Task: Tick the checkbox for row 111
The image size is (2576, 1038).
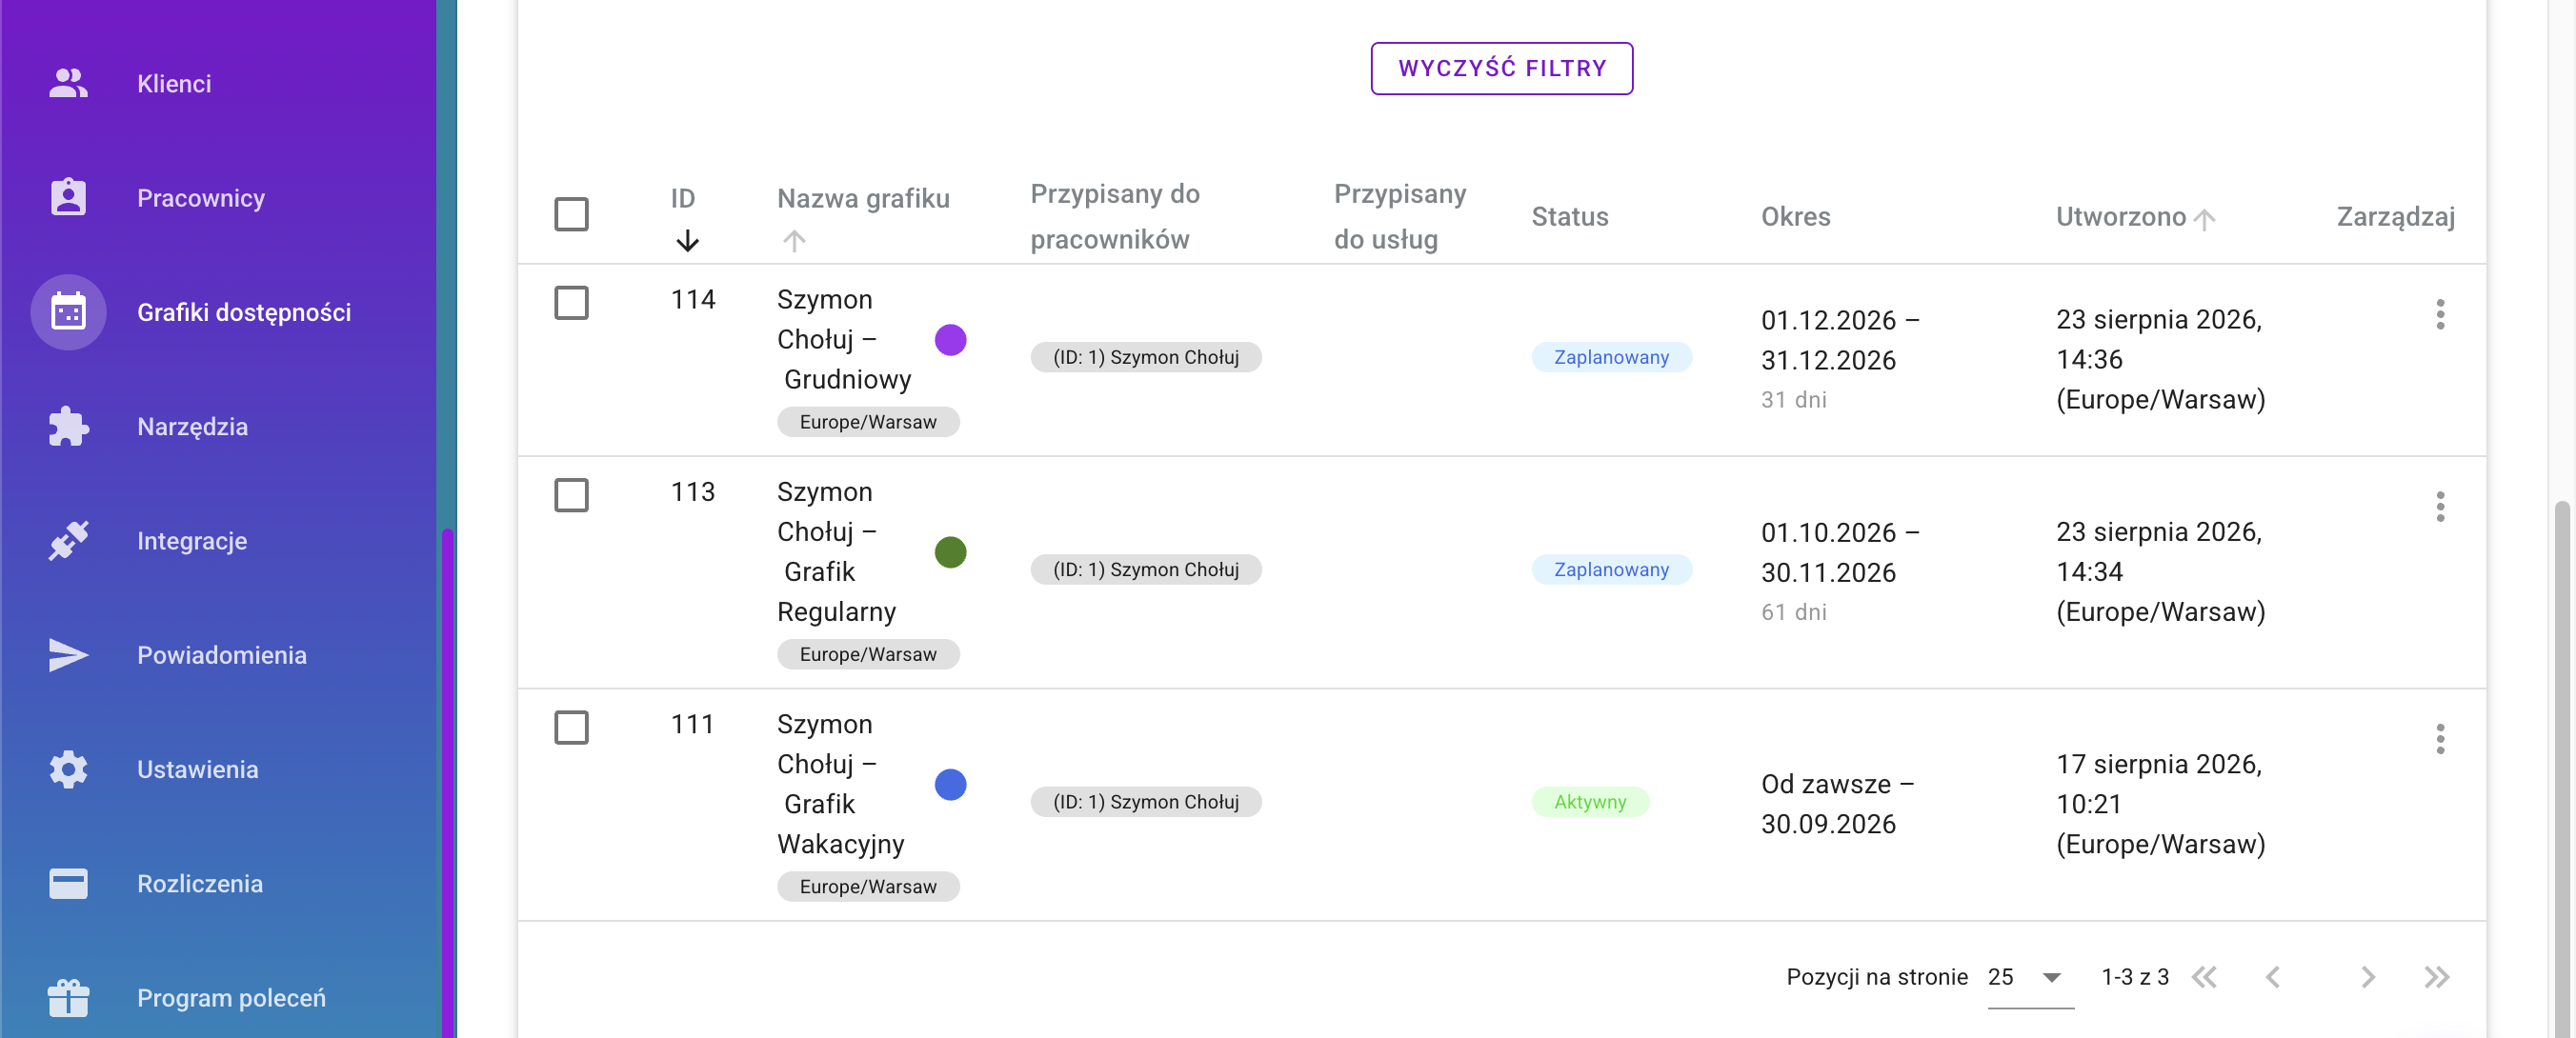Action: (571, 727)
